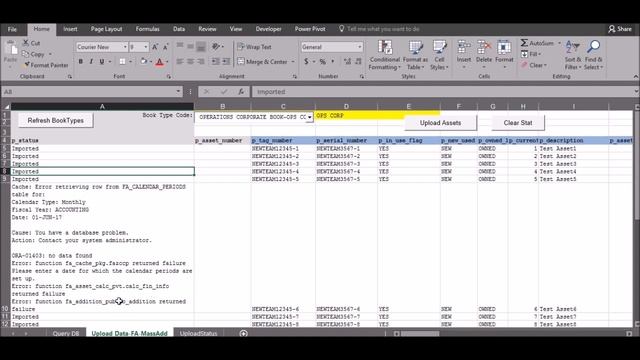The width and height of the screenshot is (640, 360).
Task: Click the Clear Stat button
Action: [518, 123]
